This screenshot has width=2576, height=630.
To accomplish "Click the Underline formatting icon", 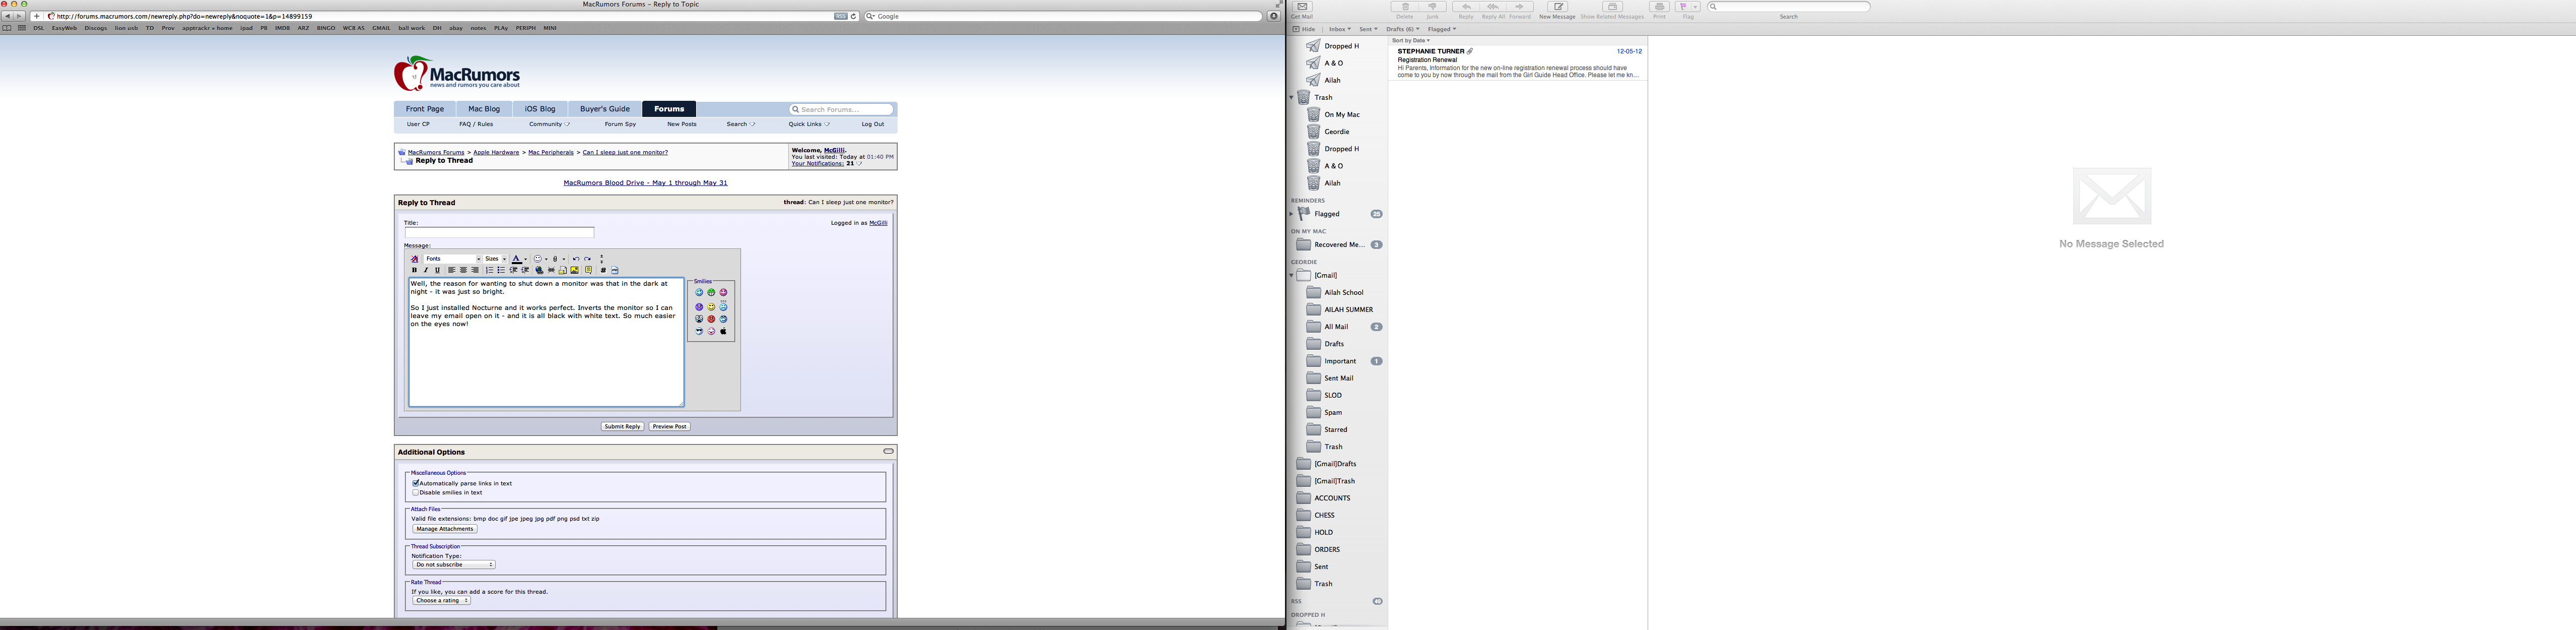I will 437,270.
